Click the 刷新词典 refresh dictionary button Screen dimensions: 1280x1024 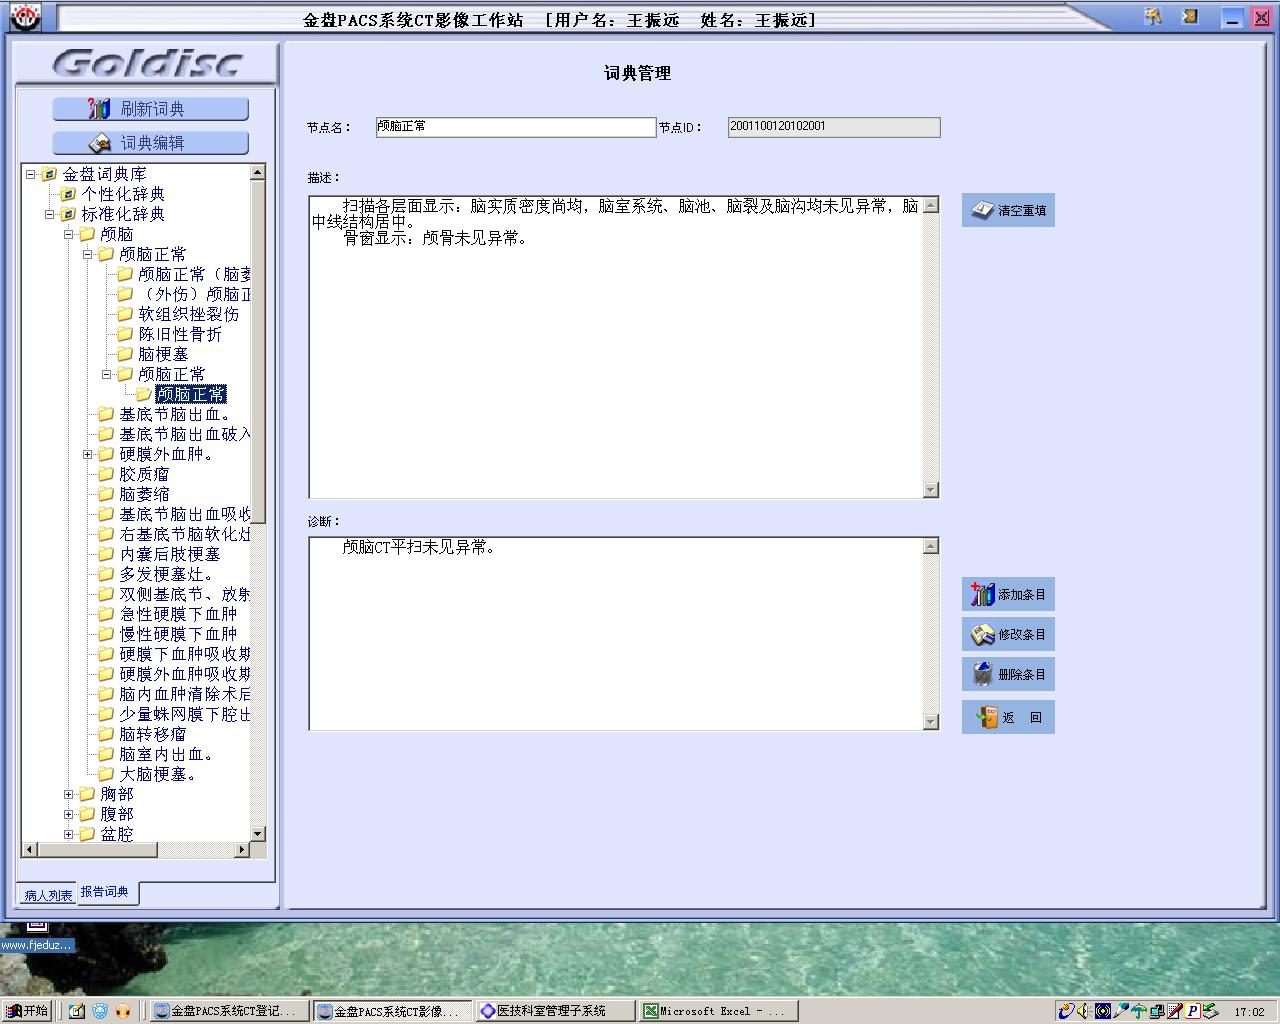pyautogui.click(x=150, y=109)
